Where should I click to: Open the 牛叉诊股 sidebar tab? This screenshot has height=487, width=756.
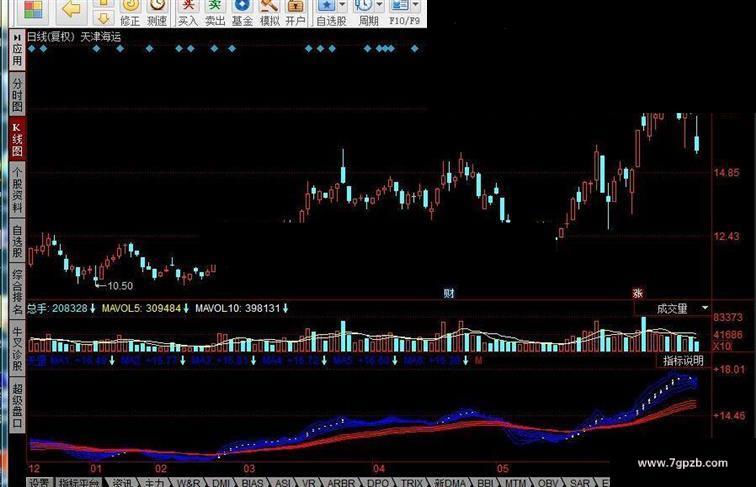(x=17, y=348)
